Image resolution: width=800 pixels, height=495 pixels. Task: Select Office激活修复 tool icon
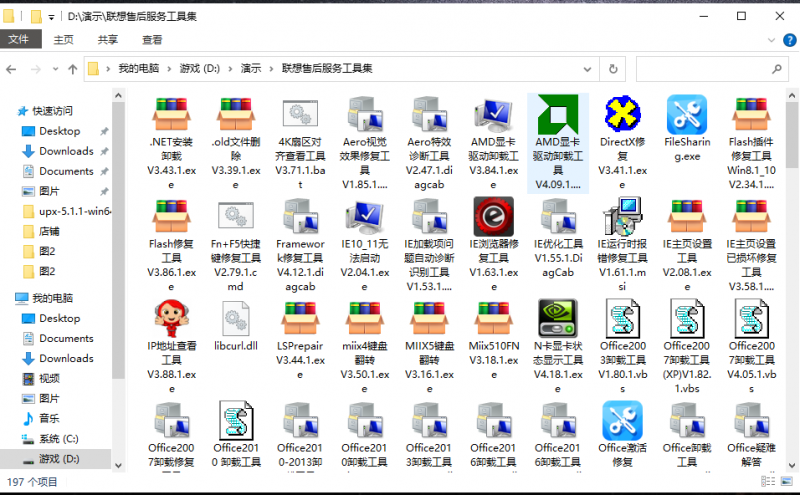(x=622, y=420)
